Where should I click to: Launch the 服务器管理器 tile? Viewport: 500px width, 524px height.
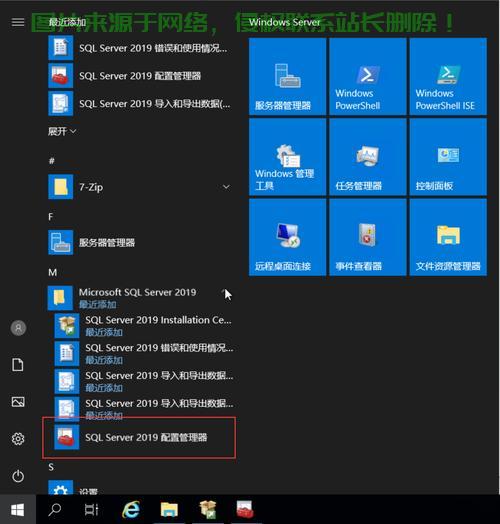(x=287, y=77)
